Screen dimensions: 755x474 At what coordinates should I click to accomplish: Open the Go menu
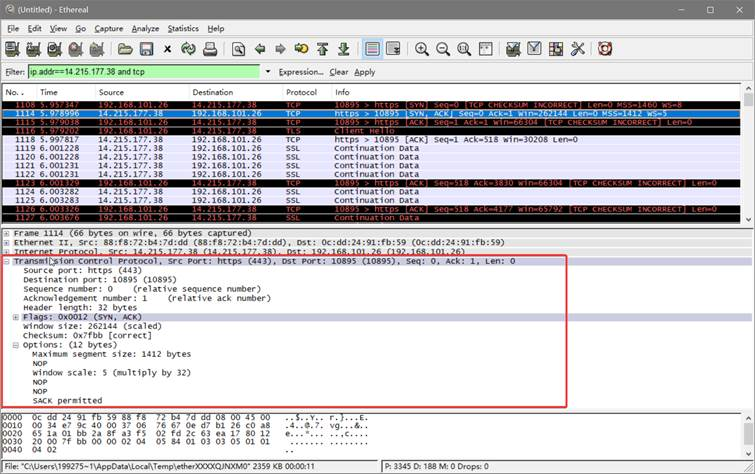click(x=80, y=29)
